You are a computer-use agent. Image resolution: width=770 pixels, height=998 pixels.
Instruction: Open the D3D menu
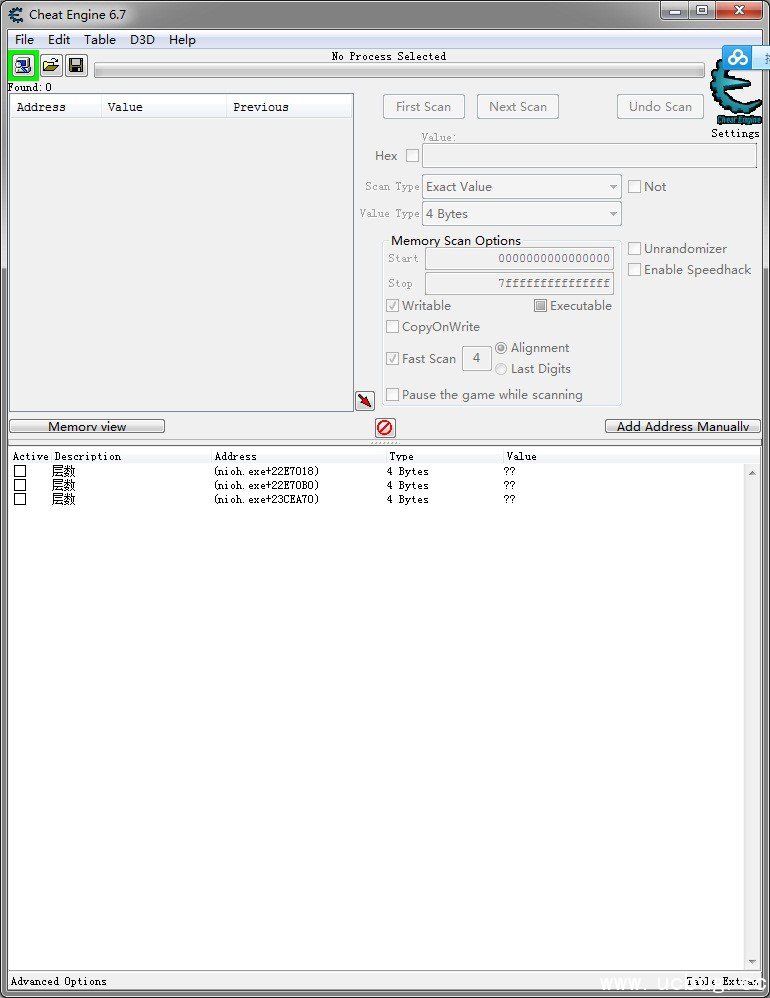(x=142, y=40)
